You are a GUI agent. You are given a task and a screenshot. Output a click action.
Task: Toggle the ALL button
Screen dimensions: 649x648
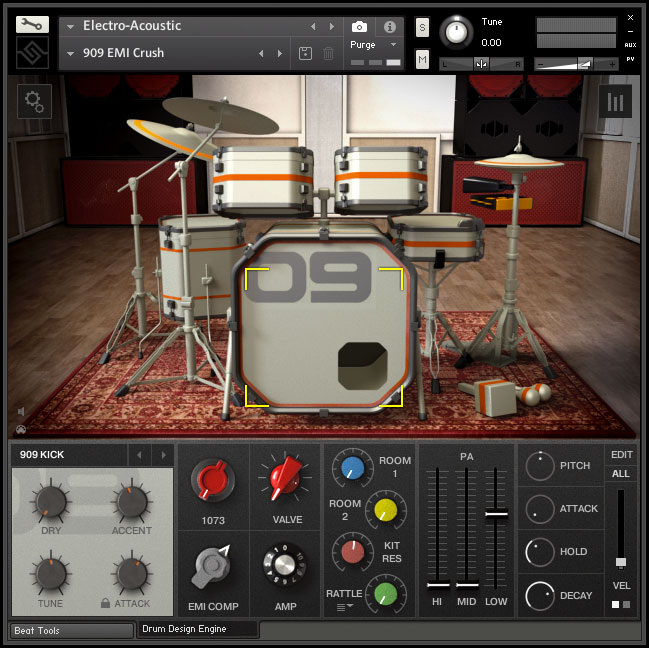click(x=620, y=473)
